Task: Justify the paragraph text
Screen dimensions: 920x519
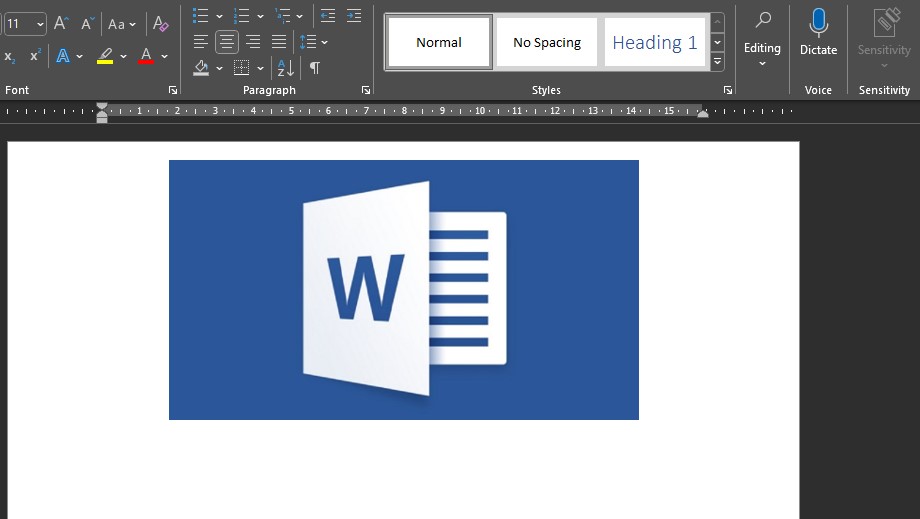Action: [279, 42]
